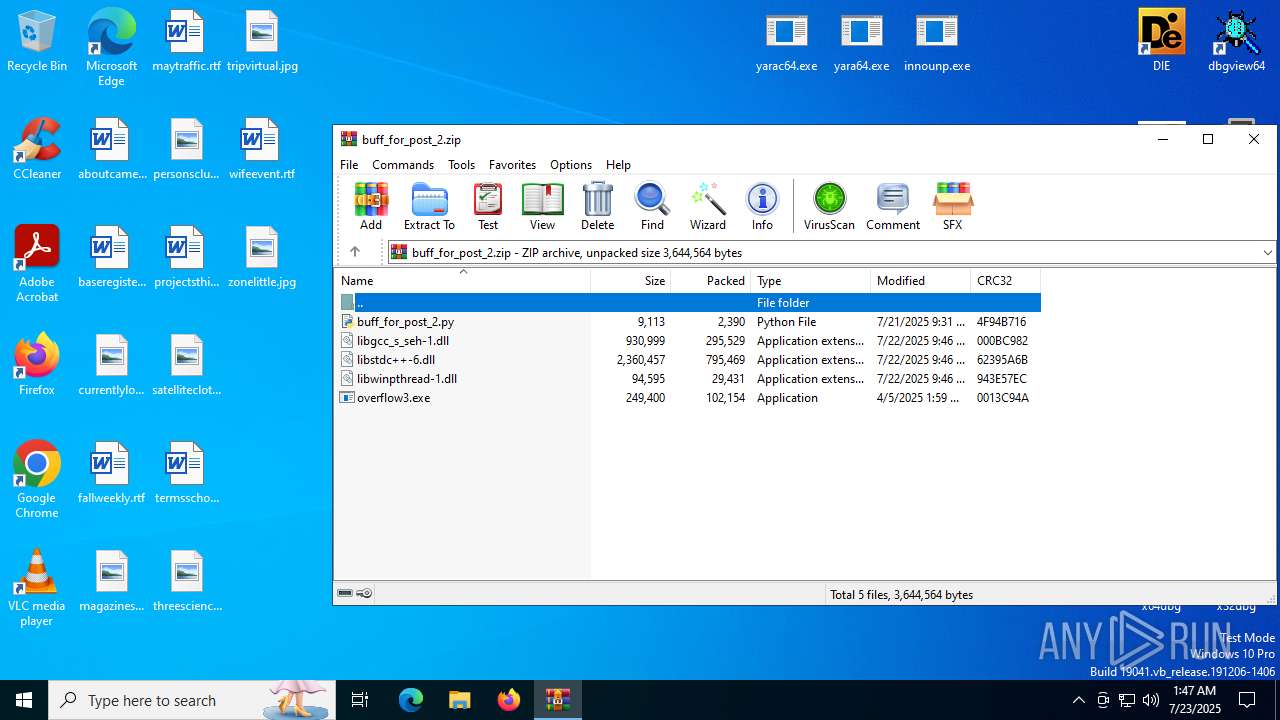This screenshot has height=720, width=1280.
Task: Click the SFX toolbar icon
Action: (952, 206)
